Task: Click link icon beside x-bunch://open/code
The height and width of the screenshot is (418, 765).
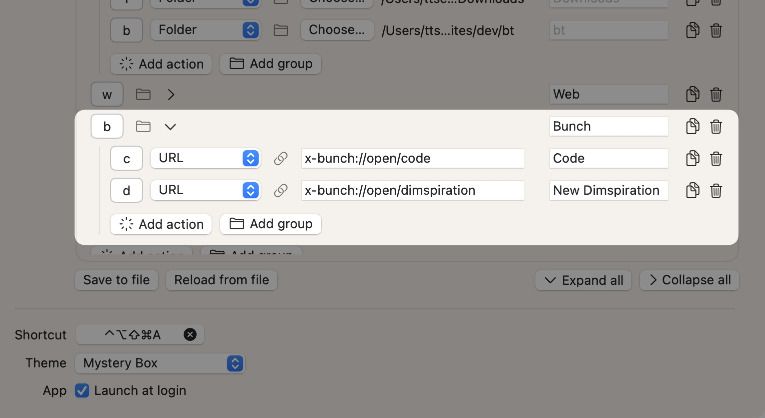Action: click(281, 158)
